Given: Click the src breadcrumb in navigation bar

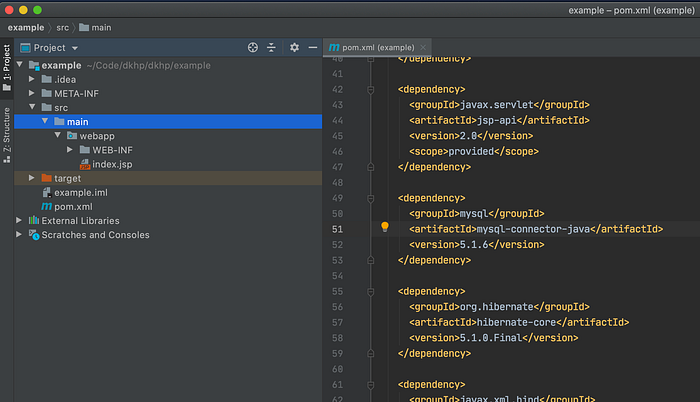Looking at the screenshot, I should (62, 28).
